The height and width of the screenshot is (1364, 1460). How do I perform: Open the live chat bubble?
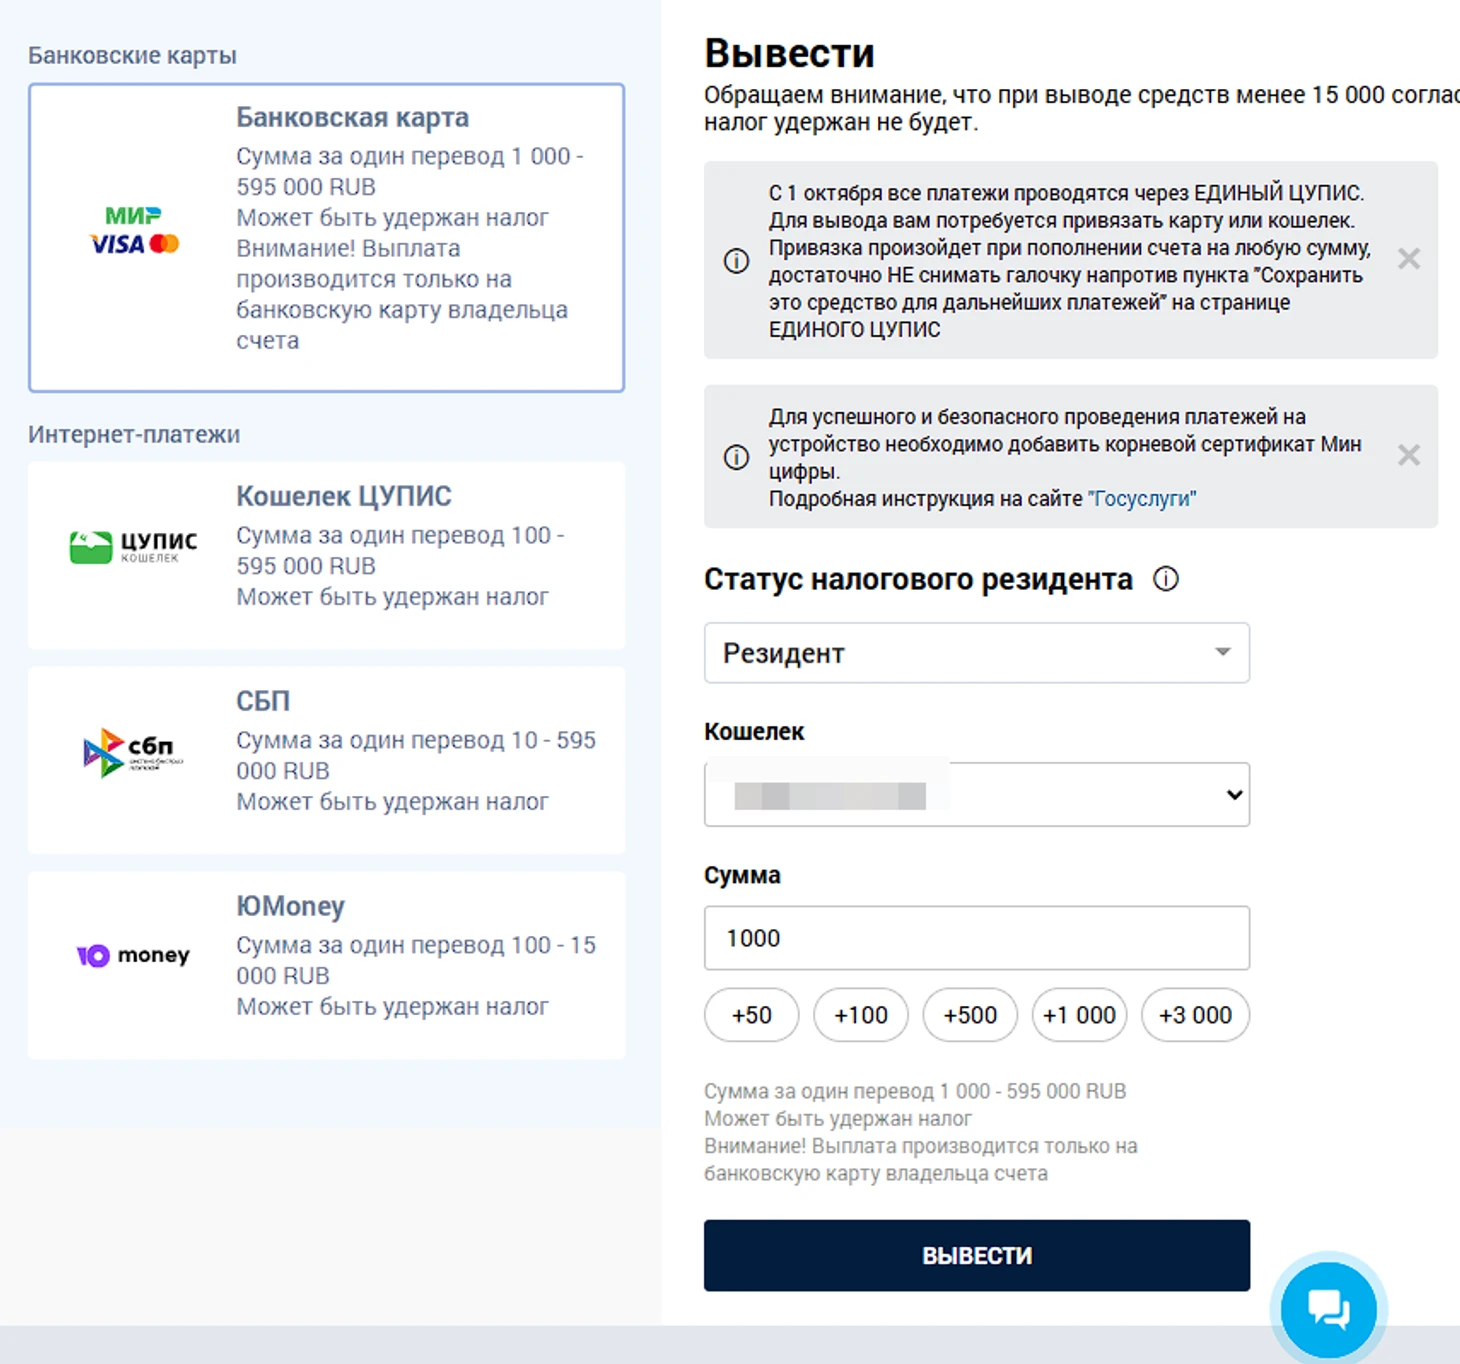pyautogui.click(x=1329, y=1309)
